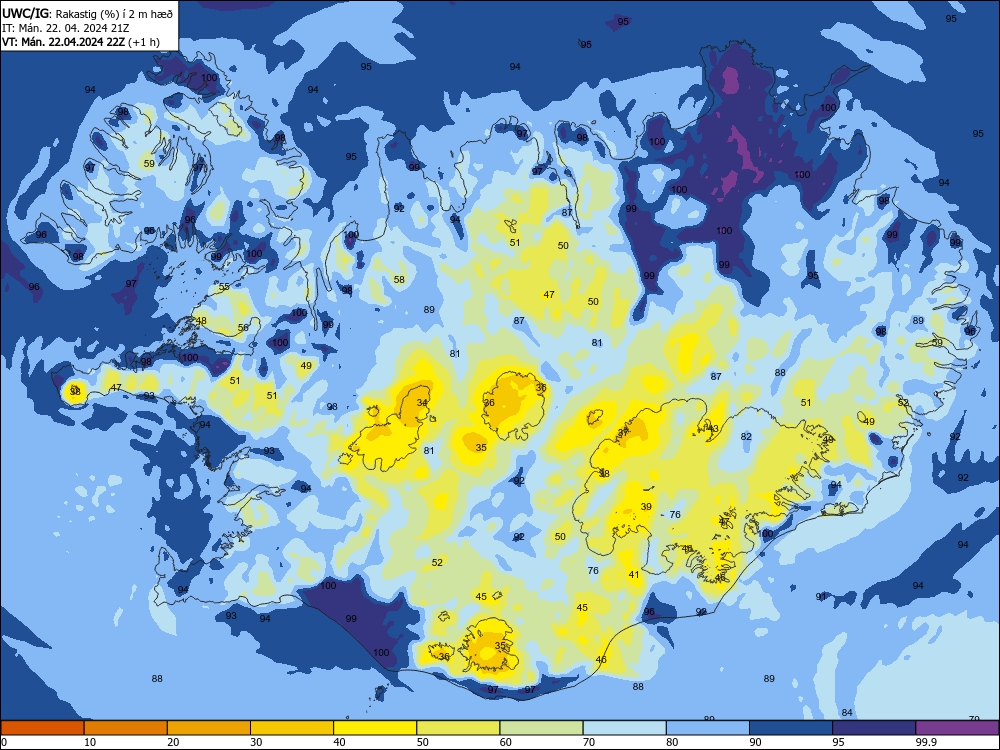Click the map value "34" on the glacier

422,402
